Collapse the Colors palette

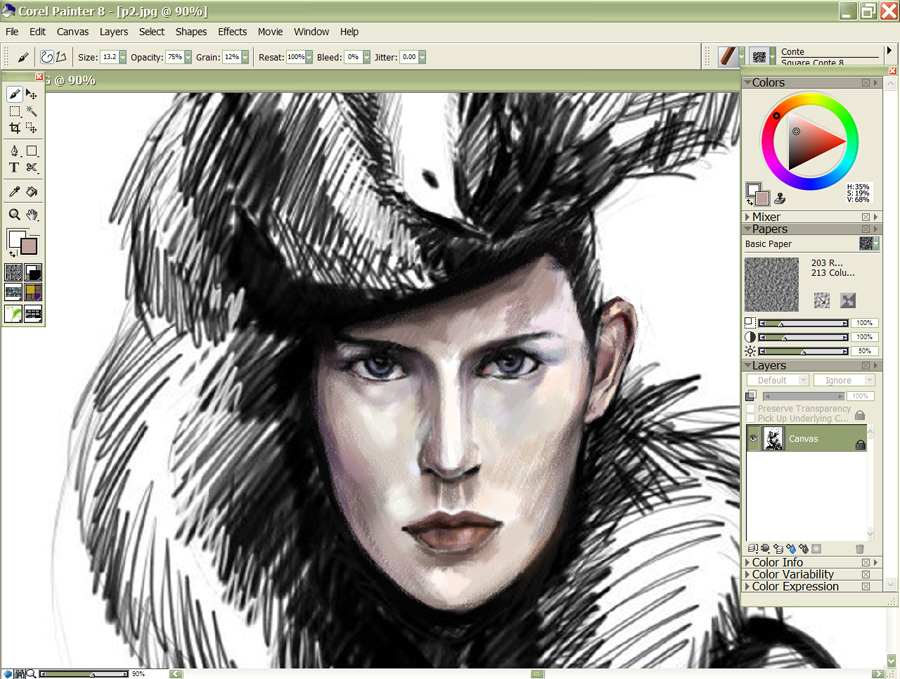[747, 83]
